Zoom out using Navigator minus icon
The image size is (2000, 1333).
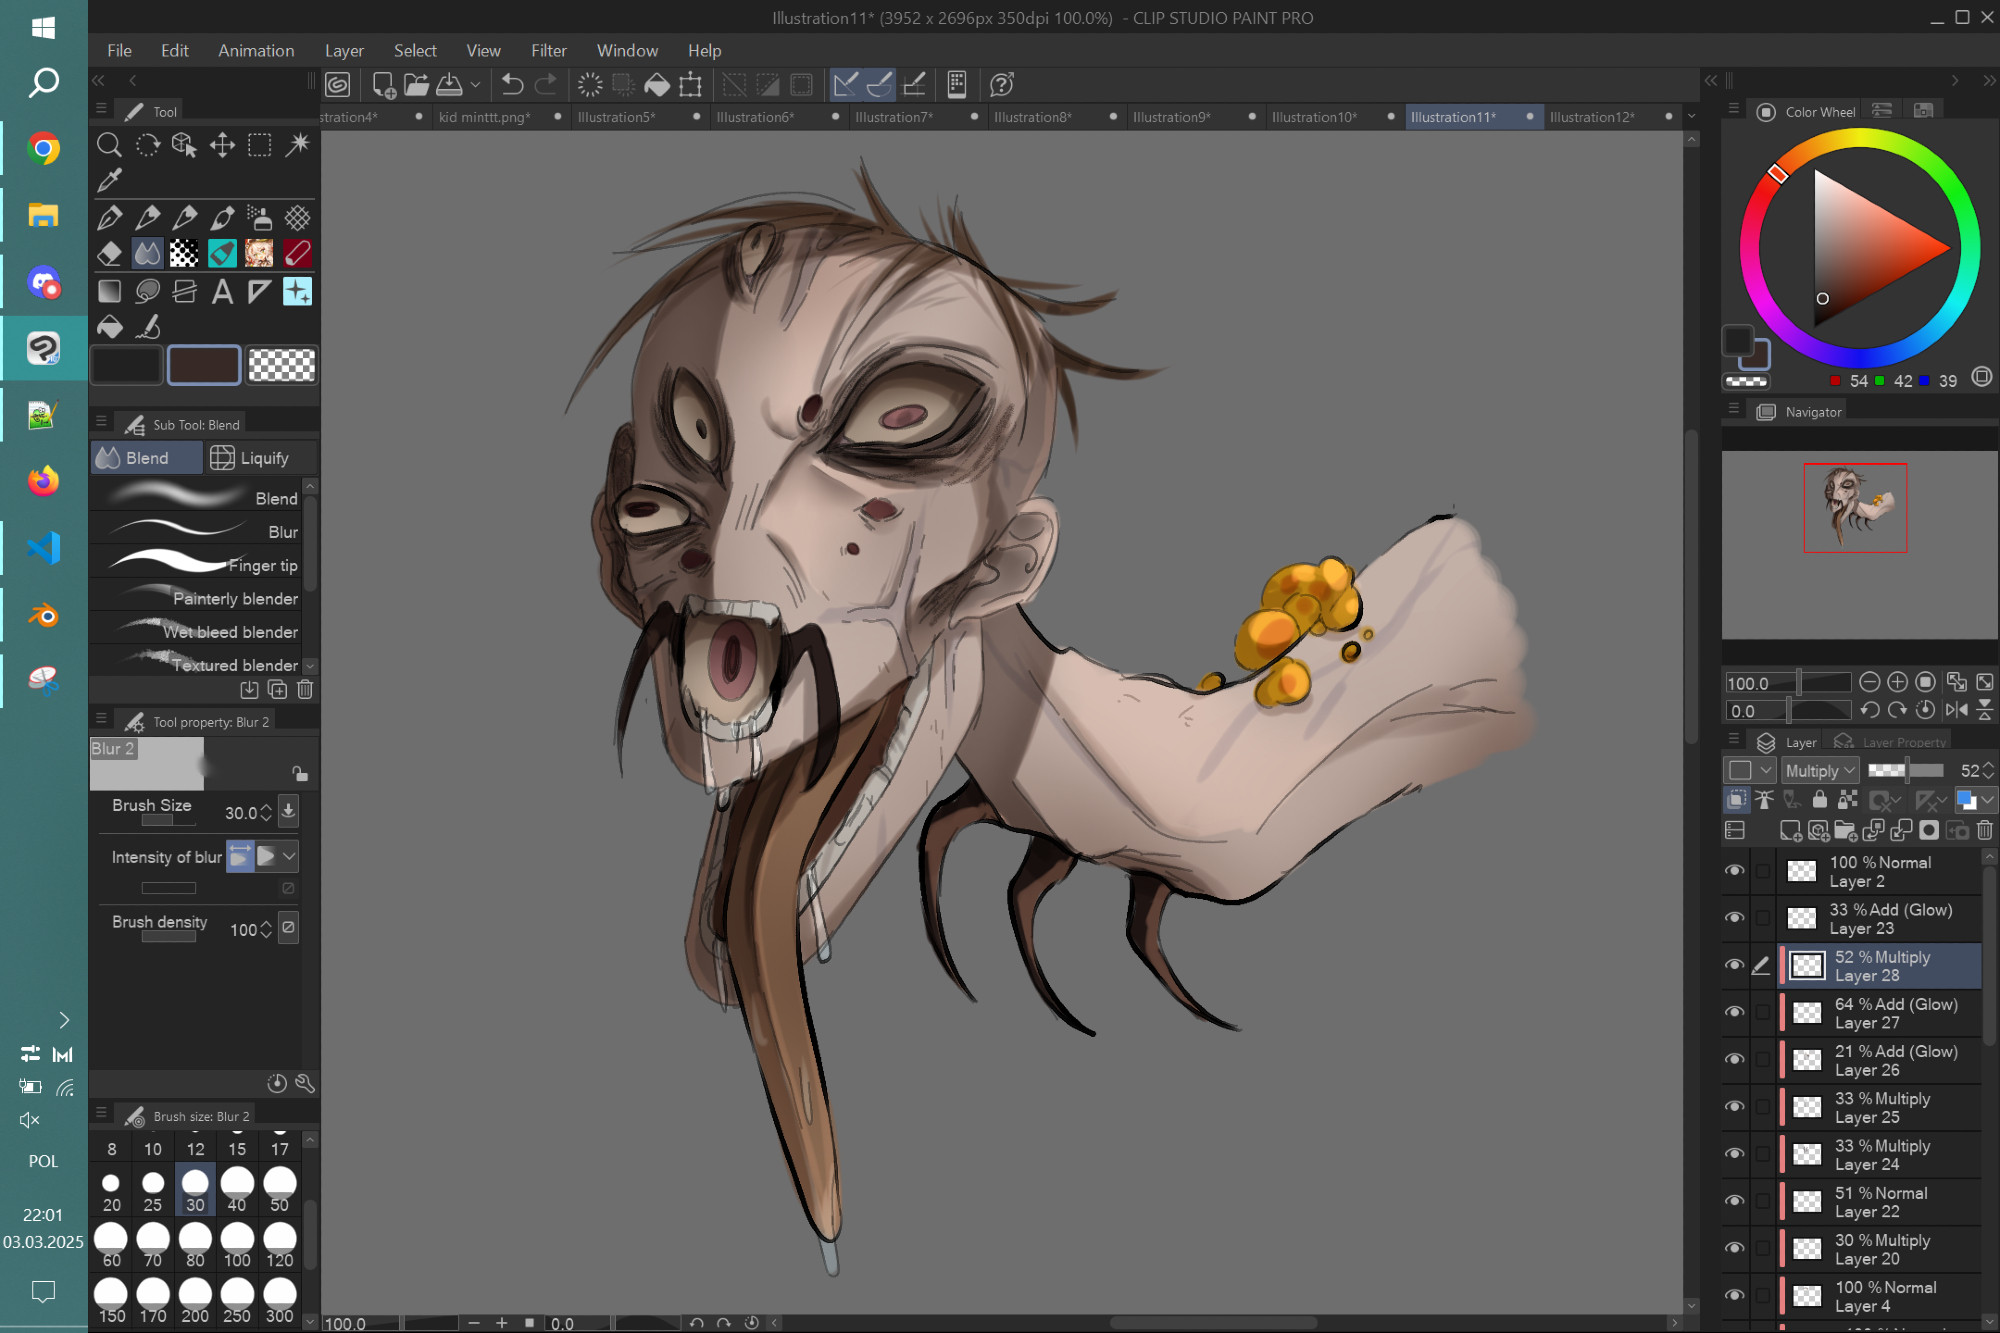1869,683
